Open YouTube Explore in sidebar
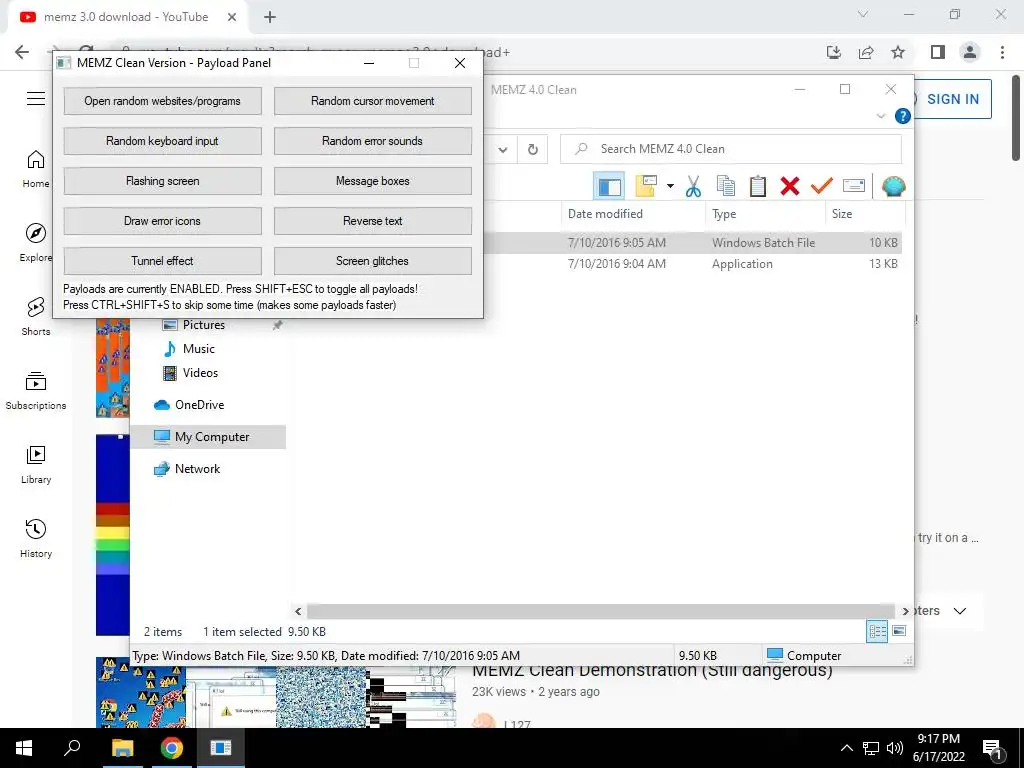Image resolution: width=1024 pixels, height=768 pixels. tap(36, 242)
